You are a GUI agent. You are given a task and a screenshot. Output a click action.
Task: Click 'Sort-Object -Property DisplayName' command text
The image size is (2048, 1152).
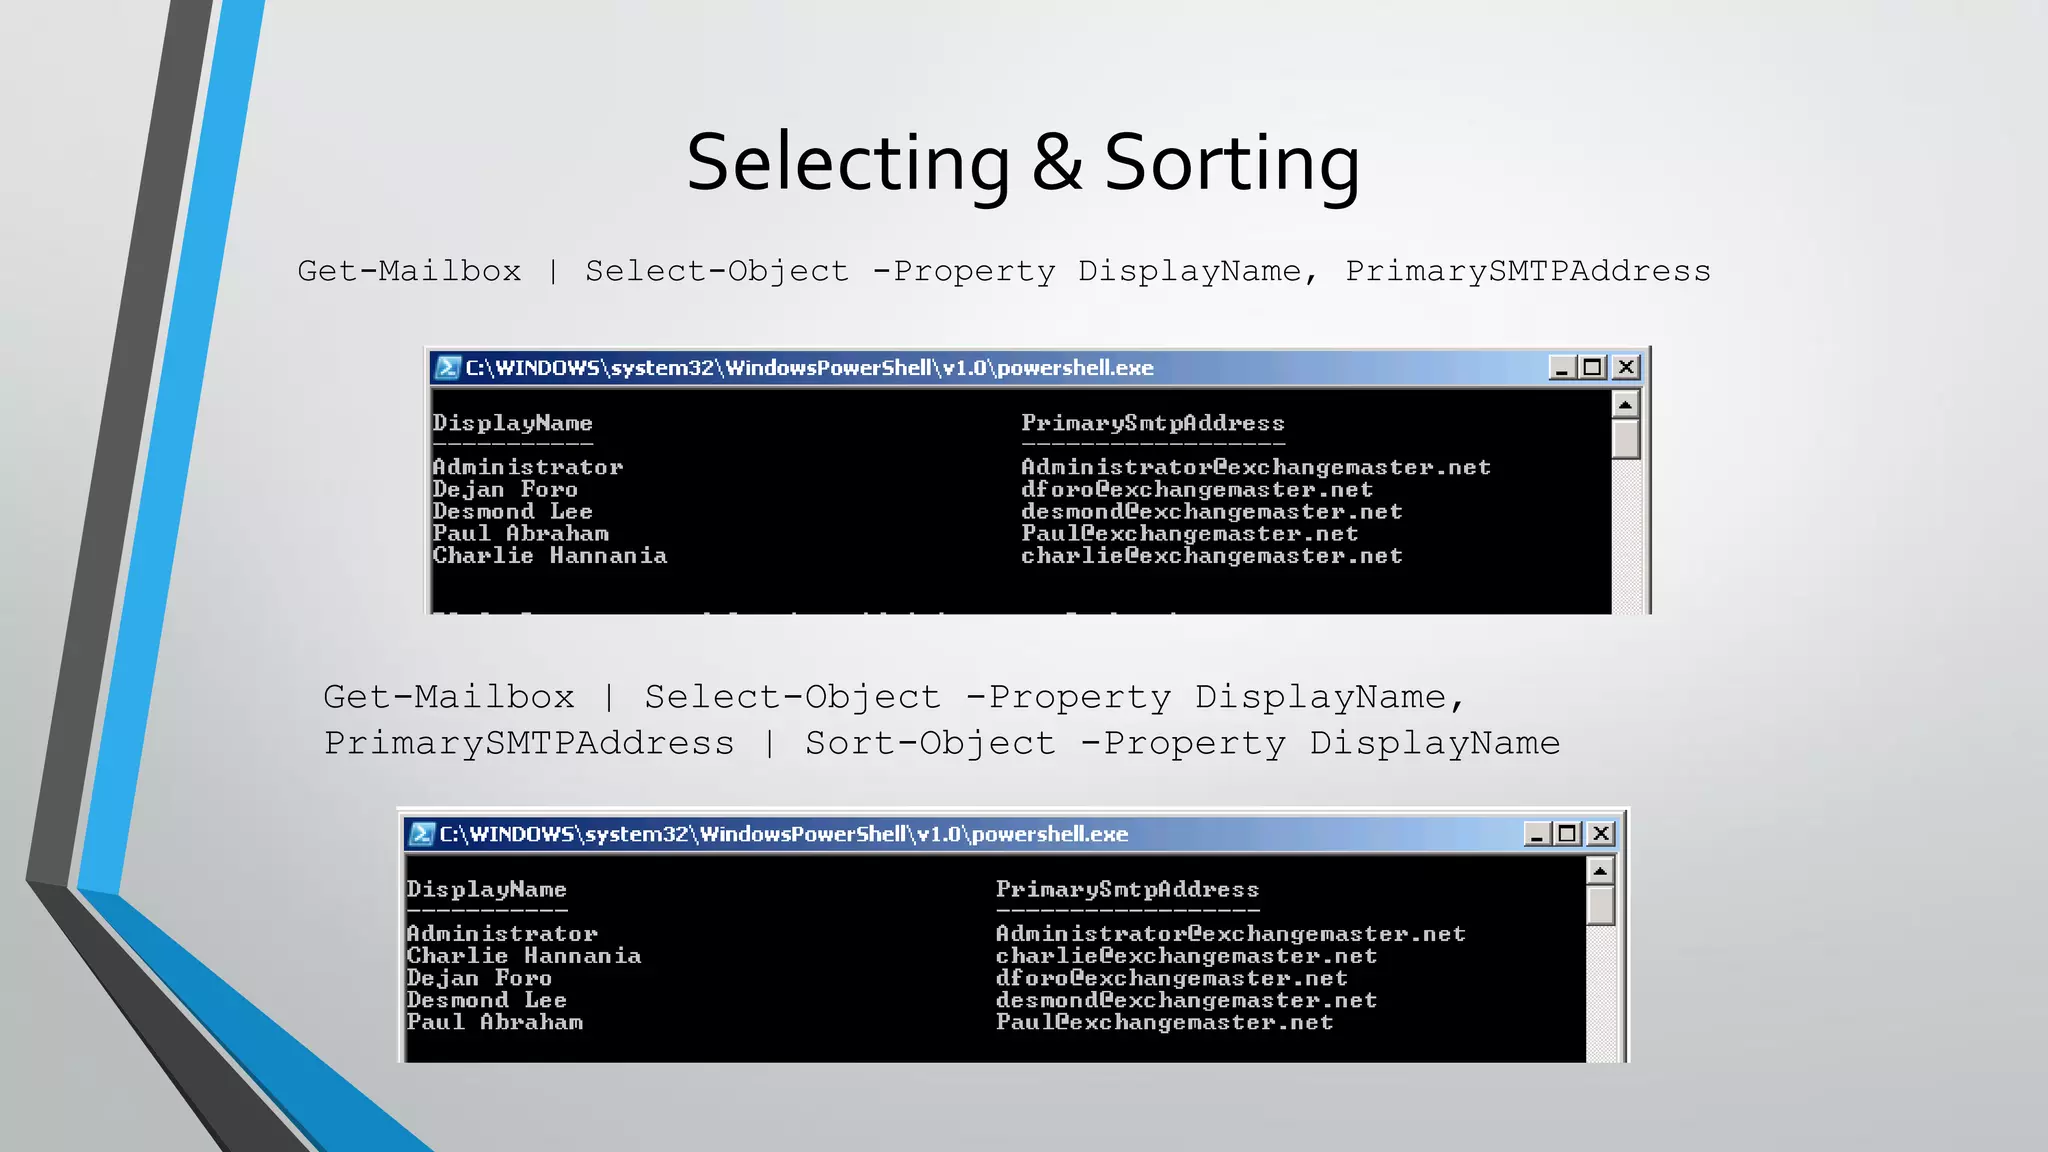coord(1183,743)
